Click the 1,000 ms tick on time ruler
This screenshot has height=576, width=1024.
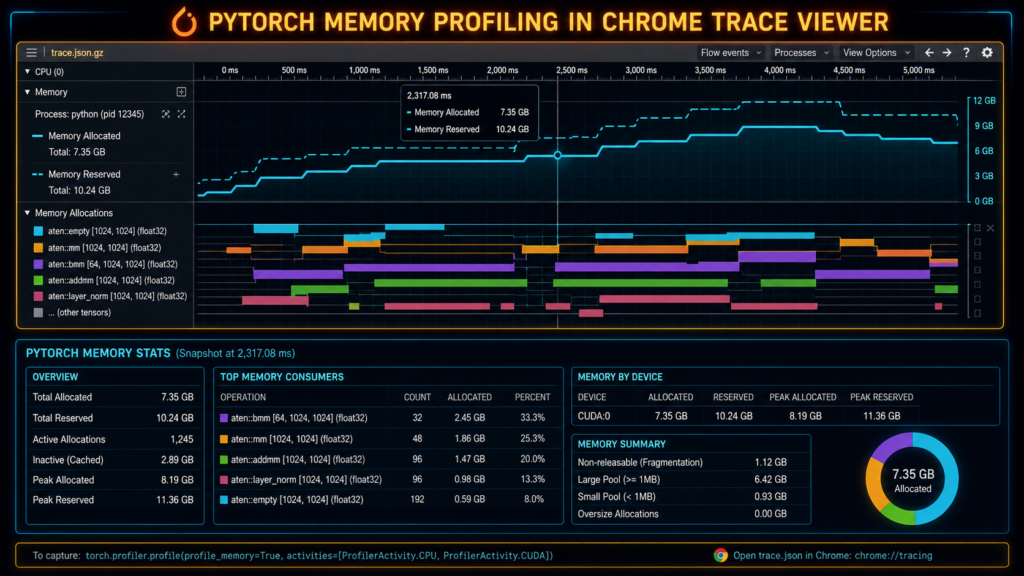click(364, 70)
